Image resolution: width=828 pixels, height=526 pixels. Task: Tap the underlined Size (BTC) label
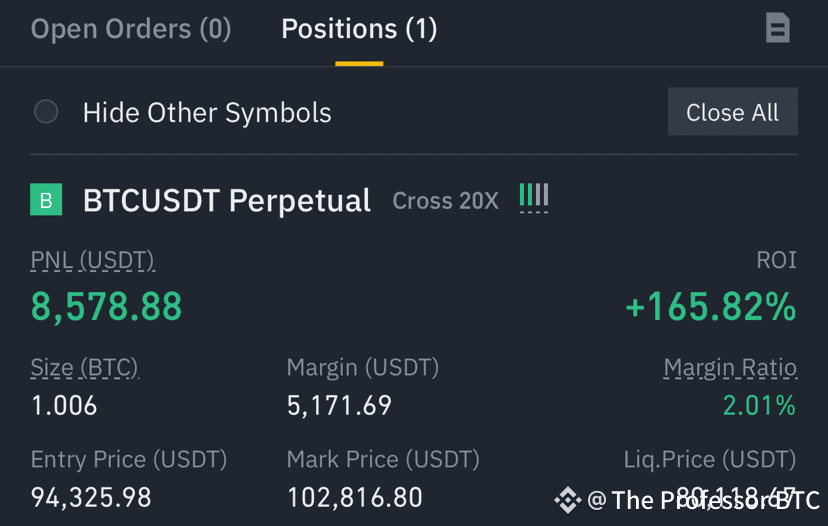[84, 368]
